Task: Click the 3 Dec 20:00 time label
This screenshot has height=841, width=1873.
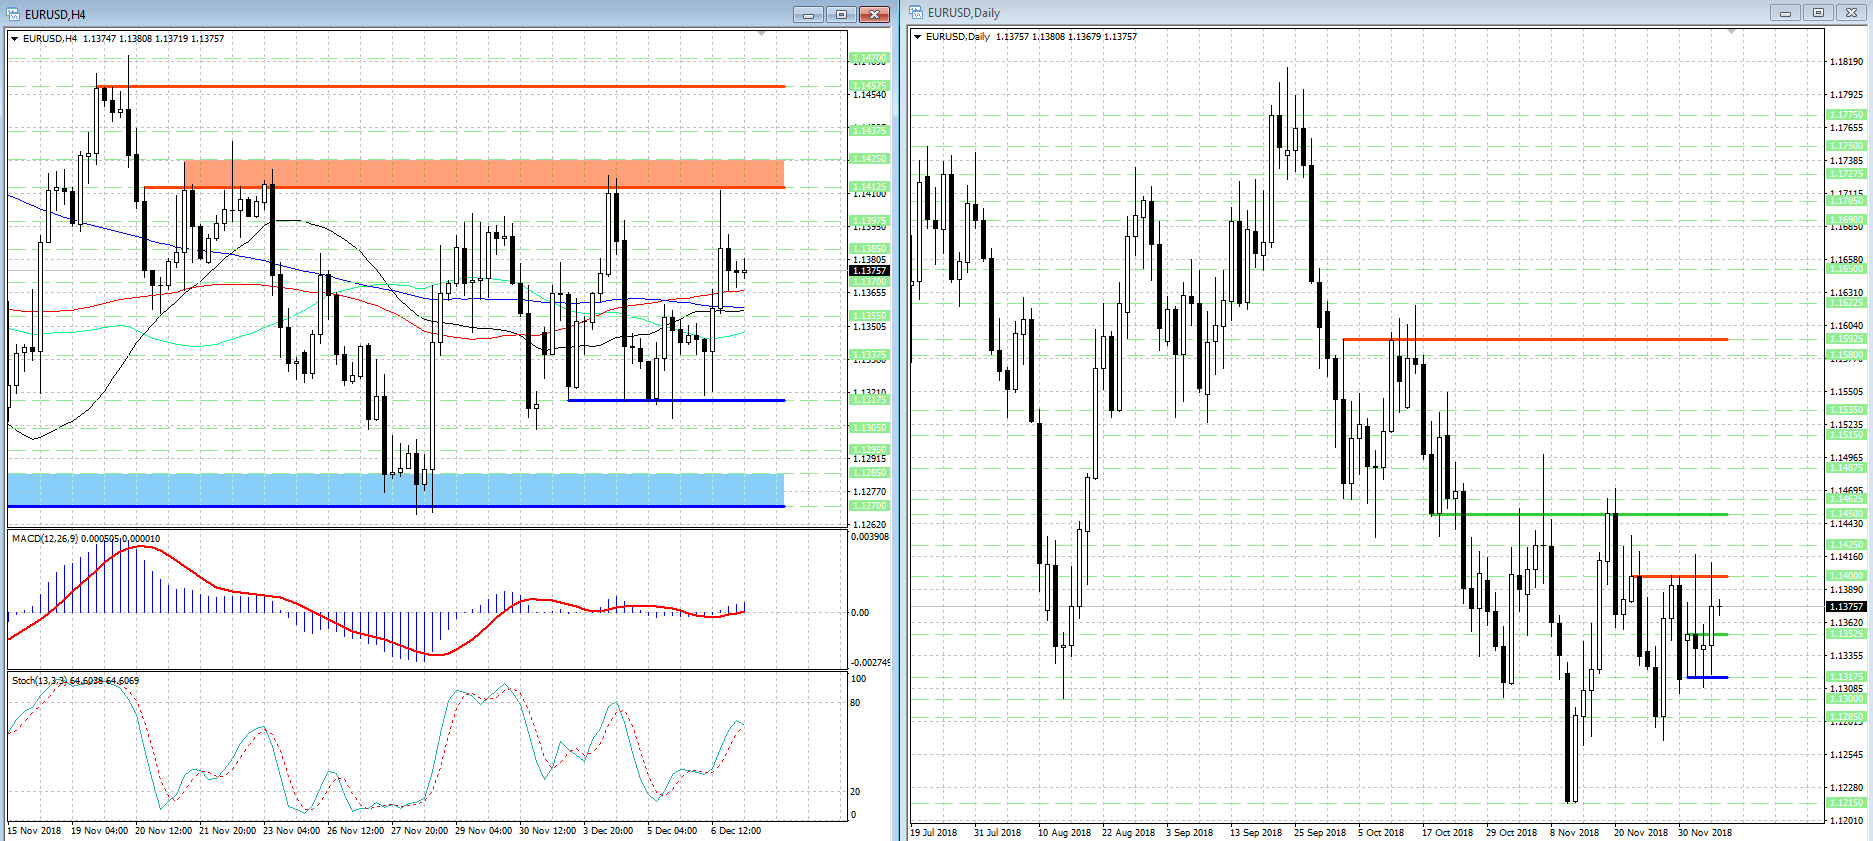Action: [x=608, y=831]
